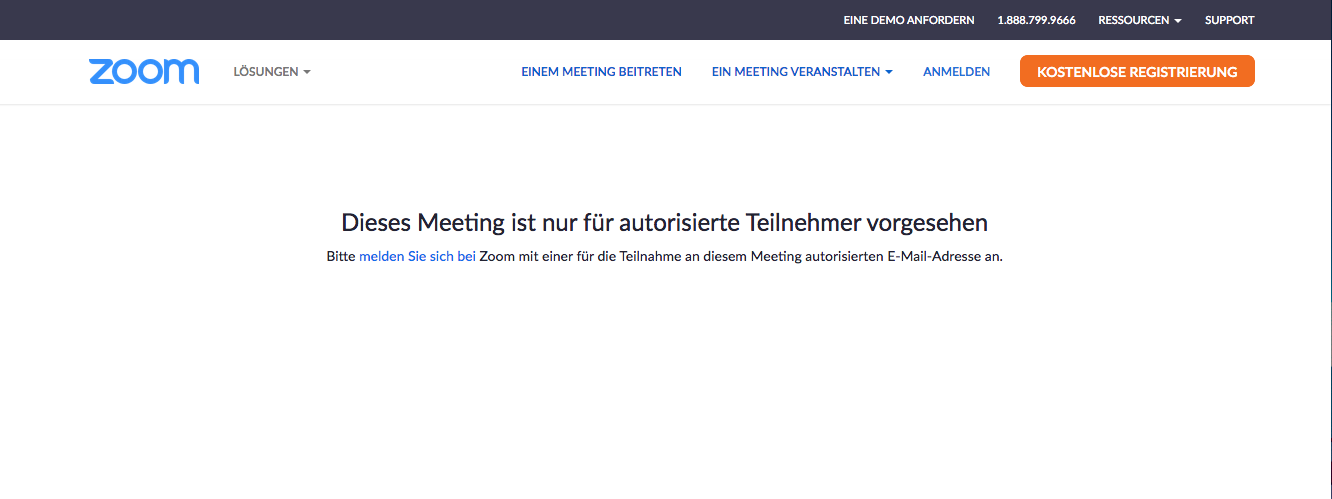The width and height of the screenshot is (1332, 499).
Task: Click the caret beside EIN MEETING VERANSTALTEN
Action: [889, 72]
